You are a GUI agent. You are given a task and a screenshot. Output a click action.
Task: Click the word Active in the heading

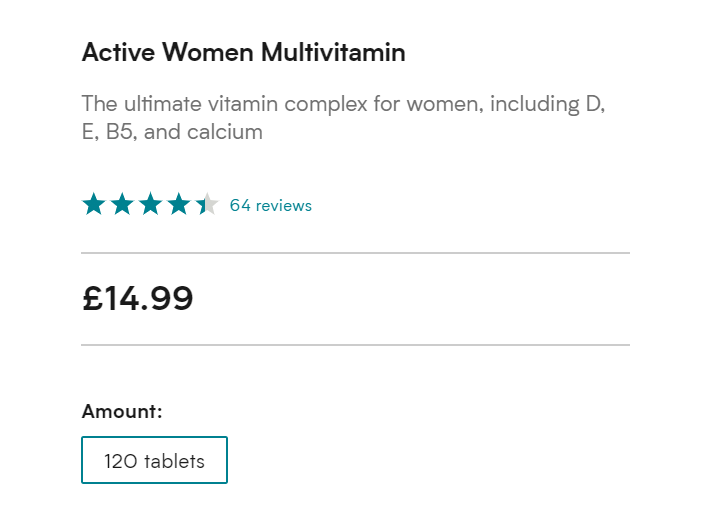[113, 53]
